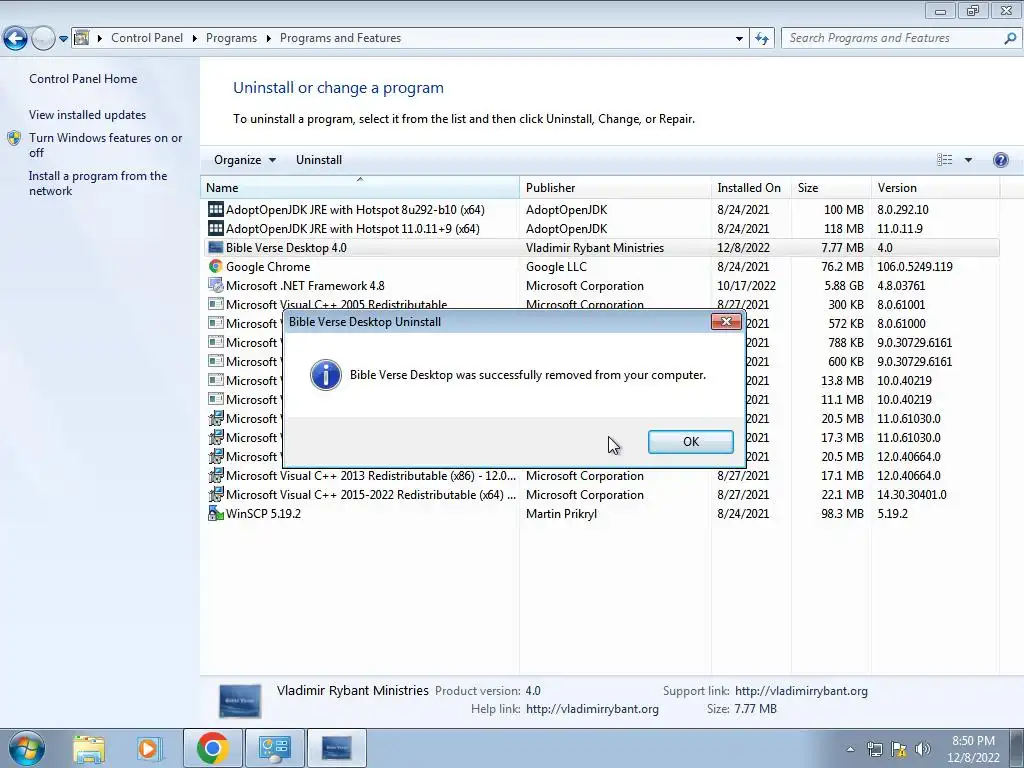The image size is (1024, 768).
Task: Click the Vladimir Rybant Ministries publisher cell
Action: point(594,248)
